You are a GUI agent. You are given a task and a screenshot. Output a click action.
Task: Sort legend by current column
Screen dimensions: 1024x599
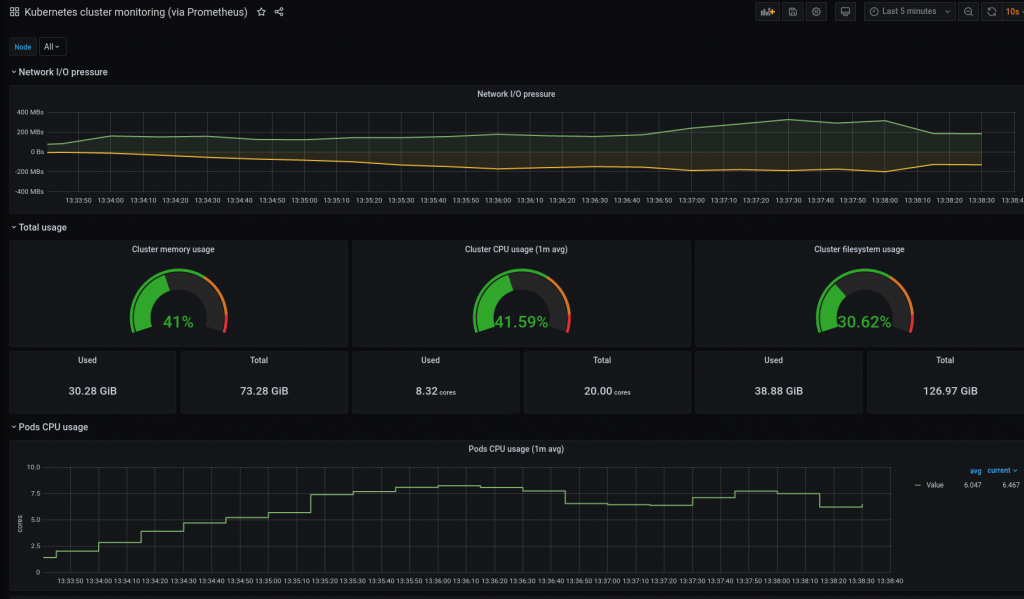point(1002,470)
